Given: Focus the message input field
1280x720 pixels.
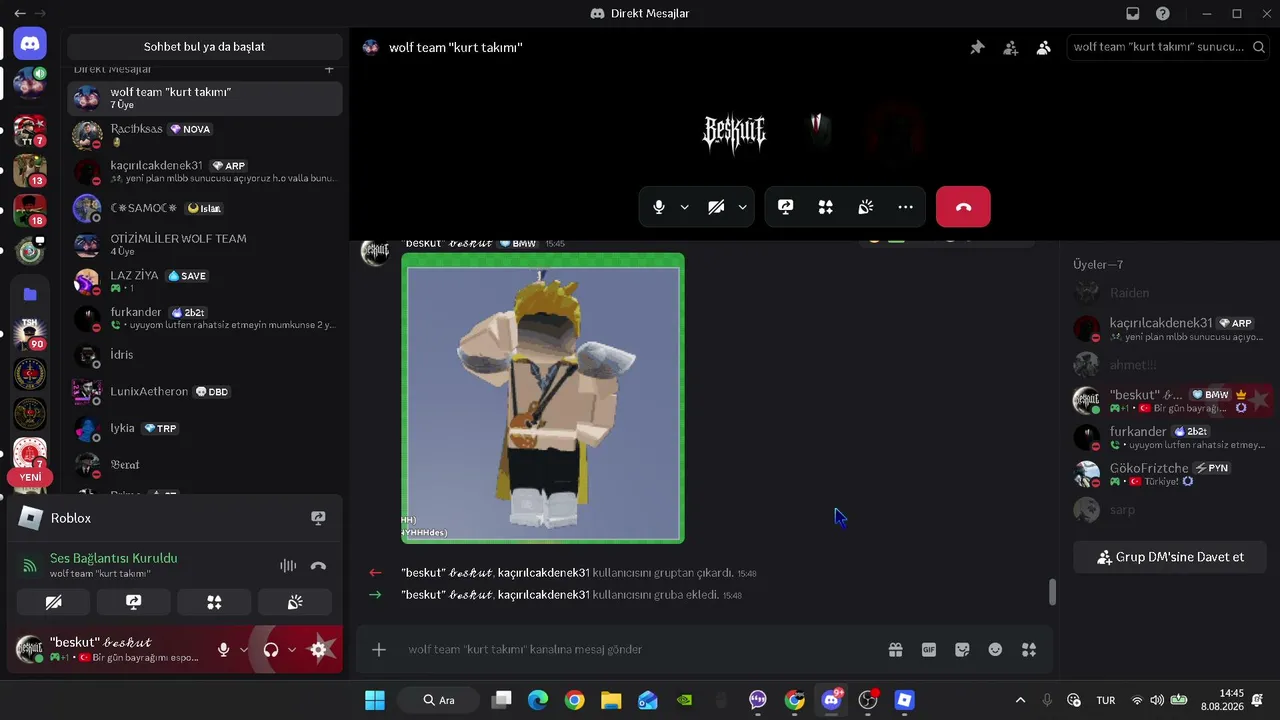Looking at the screenshot, I should click(640, 649).
